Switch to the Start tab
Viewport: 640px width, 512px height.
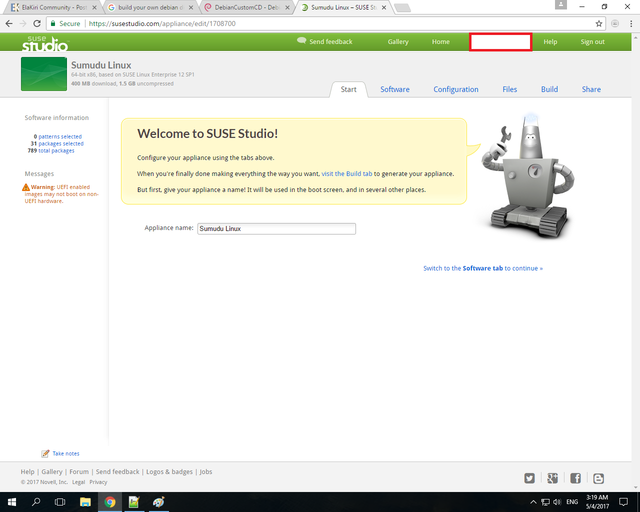tap(349, 89)
